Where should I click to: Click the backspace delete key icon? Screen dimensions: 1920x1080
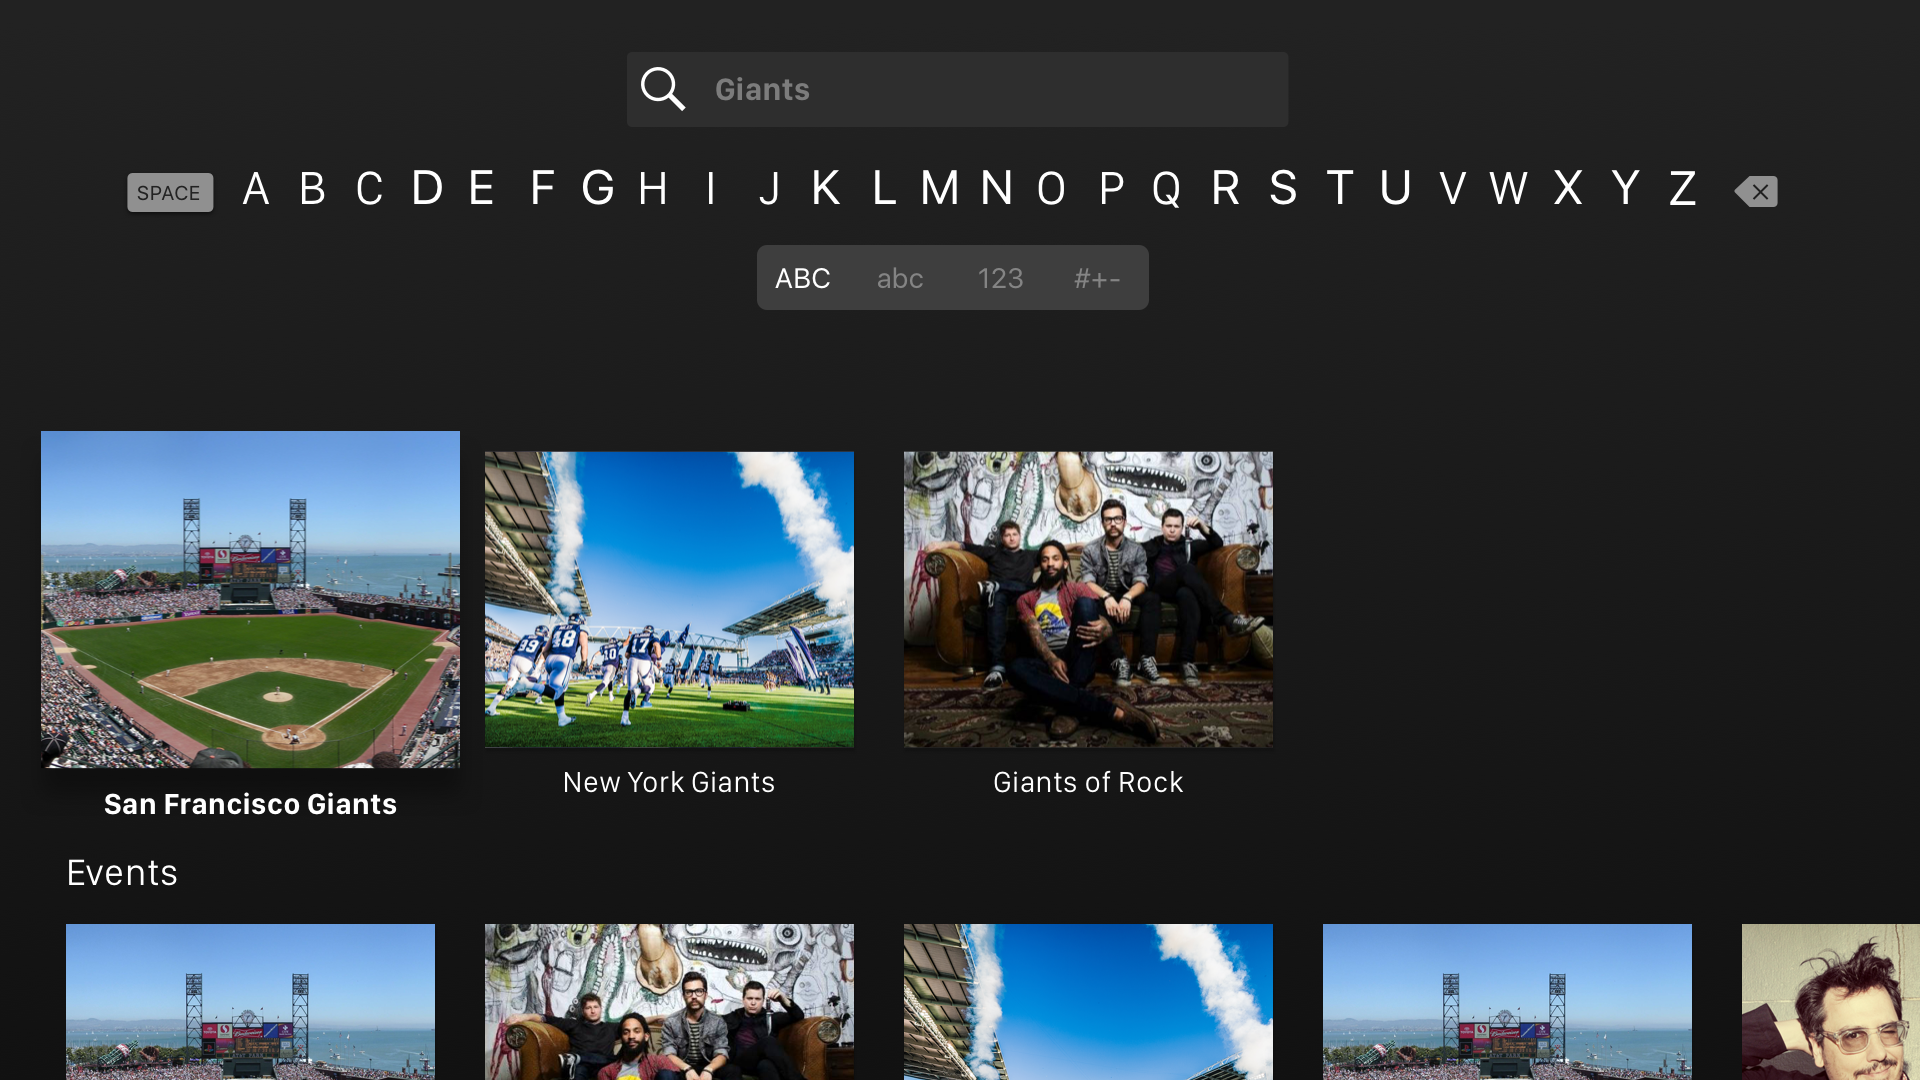(1756, 191)
